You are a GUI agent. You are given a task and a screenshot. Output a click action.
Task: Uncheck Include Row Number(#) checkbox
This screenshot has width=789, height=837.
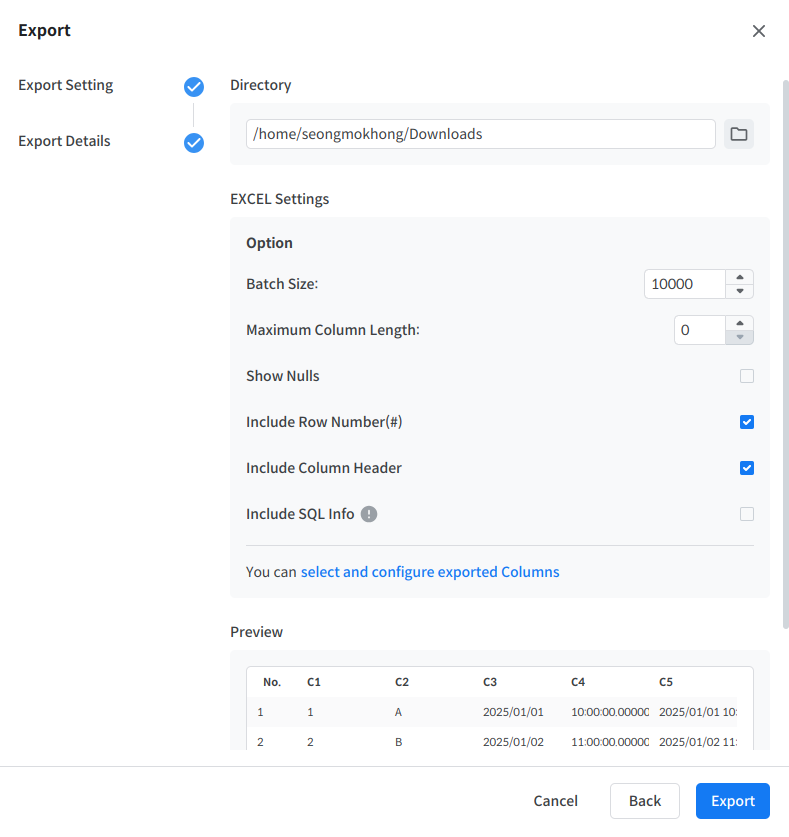click(x=746, y=422)
